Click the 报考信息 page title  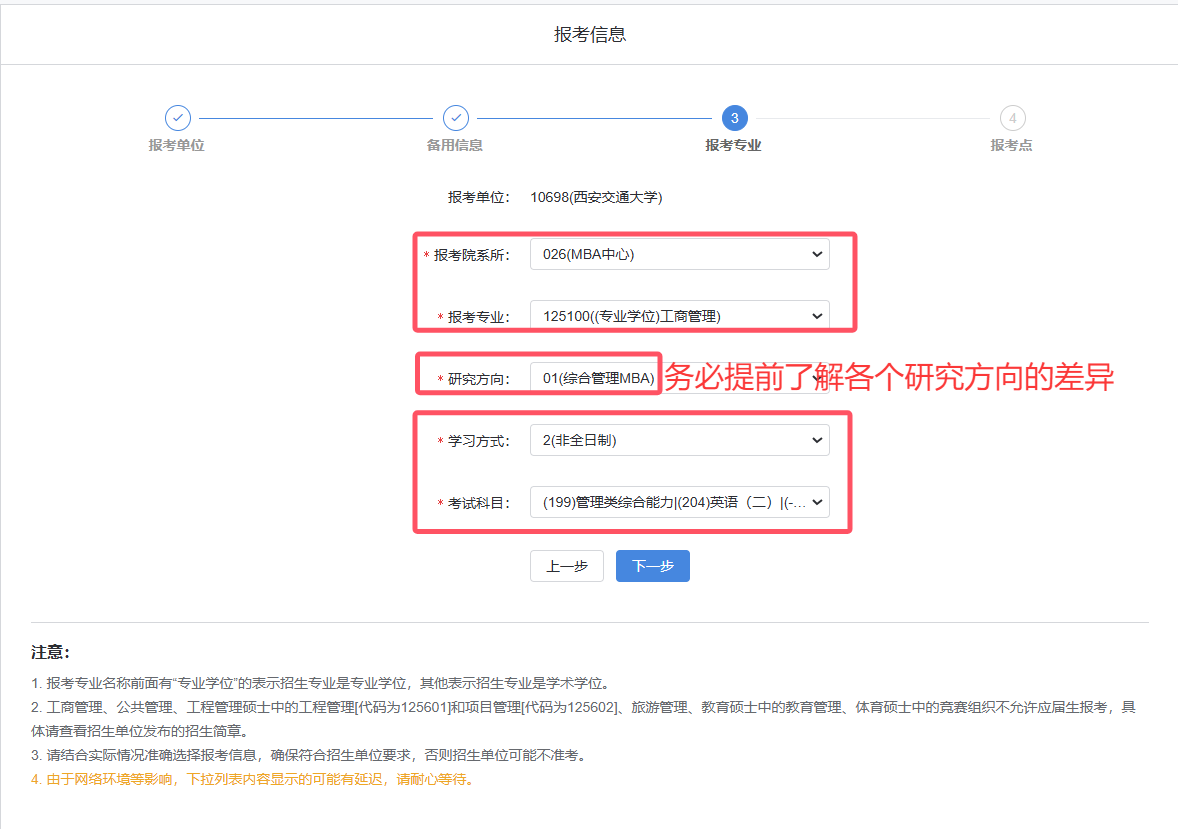[x=590, y=34]
